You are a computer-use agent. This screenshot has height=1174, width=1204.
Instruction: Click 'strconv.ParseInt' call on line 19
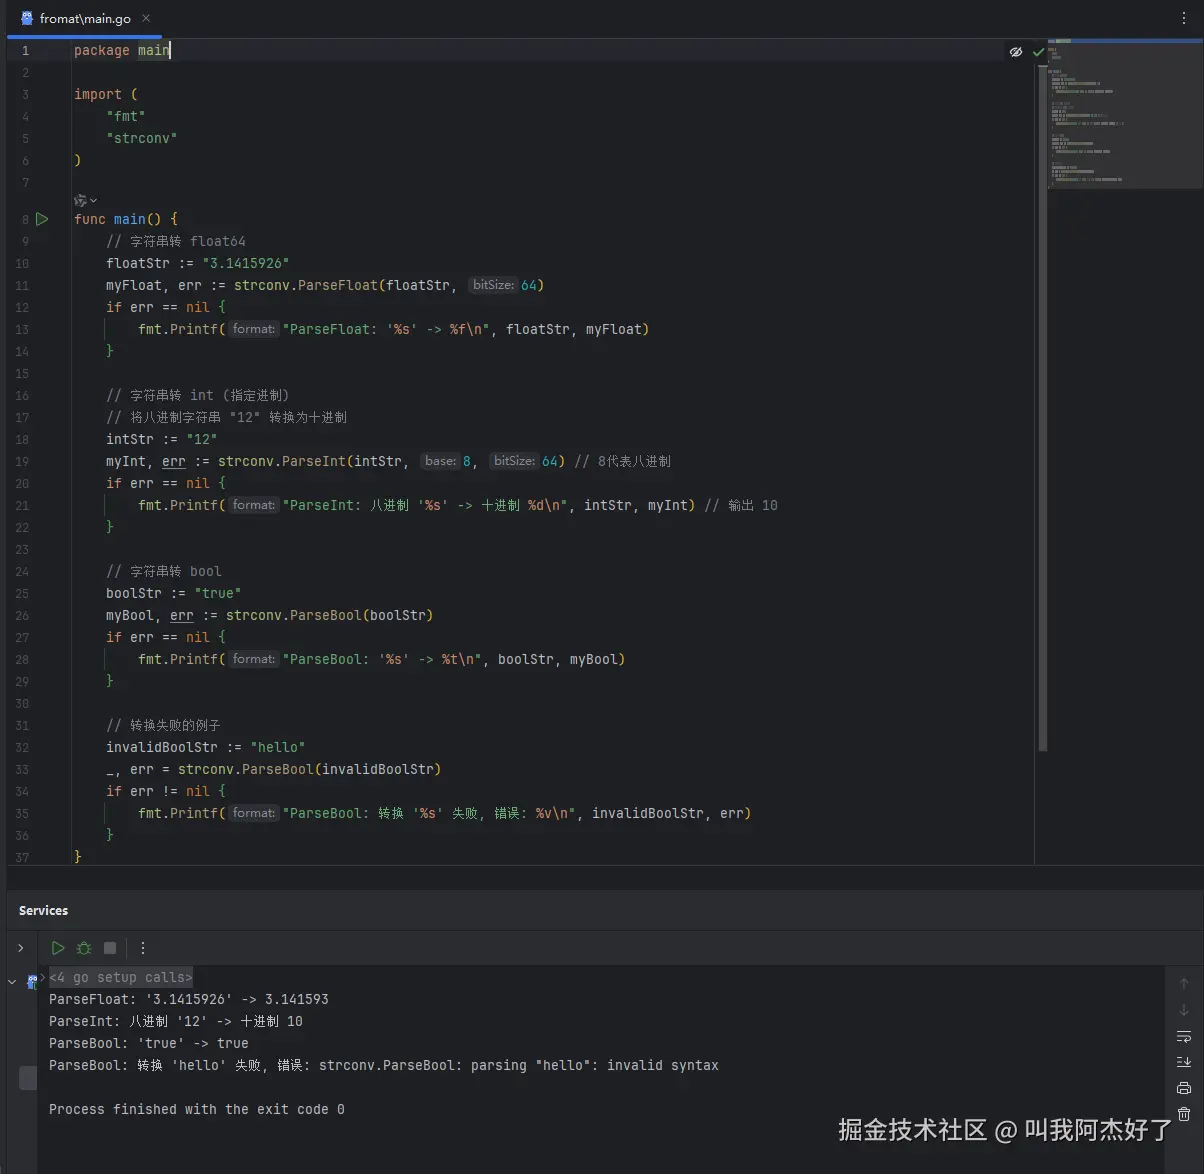click(x=282, y=461)
